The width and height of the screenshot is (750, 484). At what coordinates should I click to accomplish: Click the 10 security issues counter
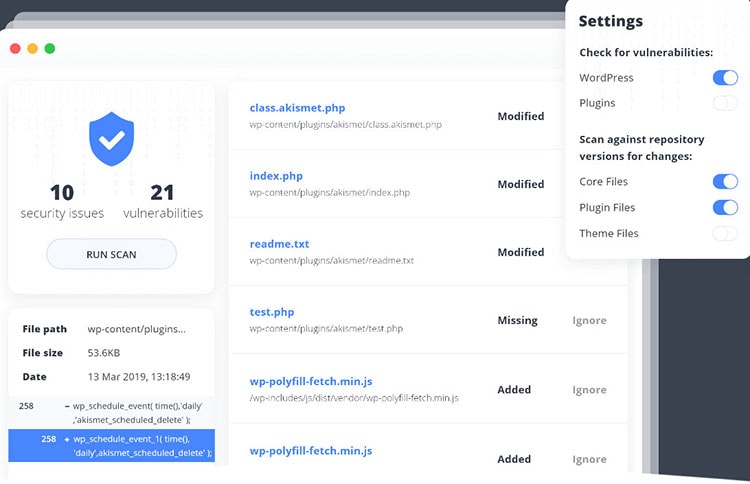pyautogui.click(x=62, y=200)
